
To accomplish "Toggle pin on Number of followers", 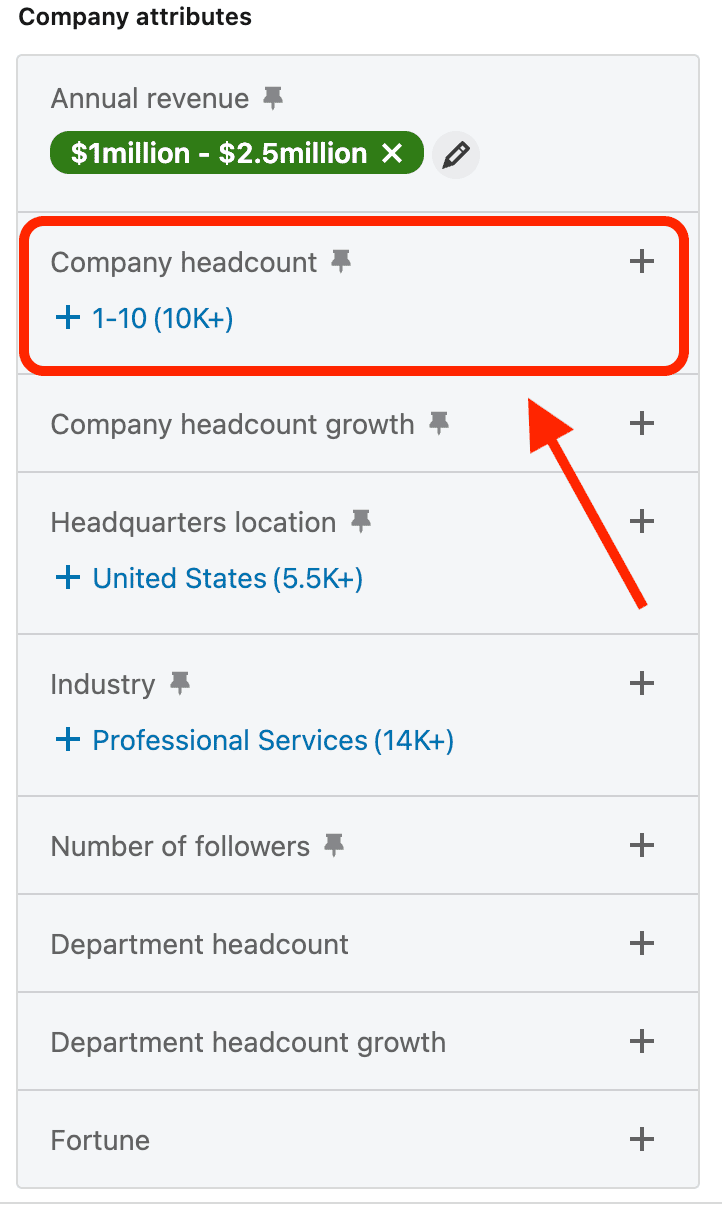I will pyautogui.click(x=334, y=846).
